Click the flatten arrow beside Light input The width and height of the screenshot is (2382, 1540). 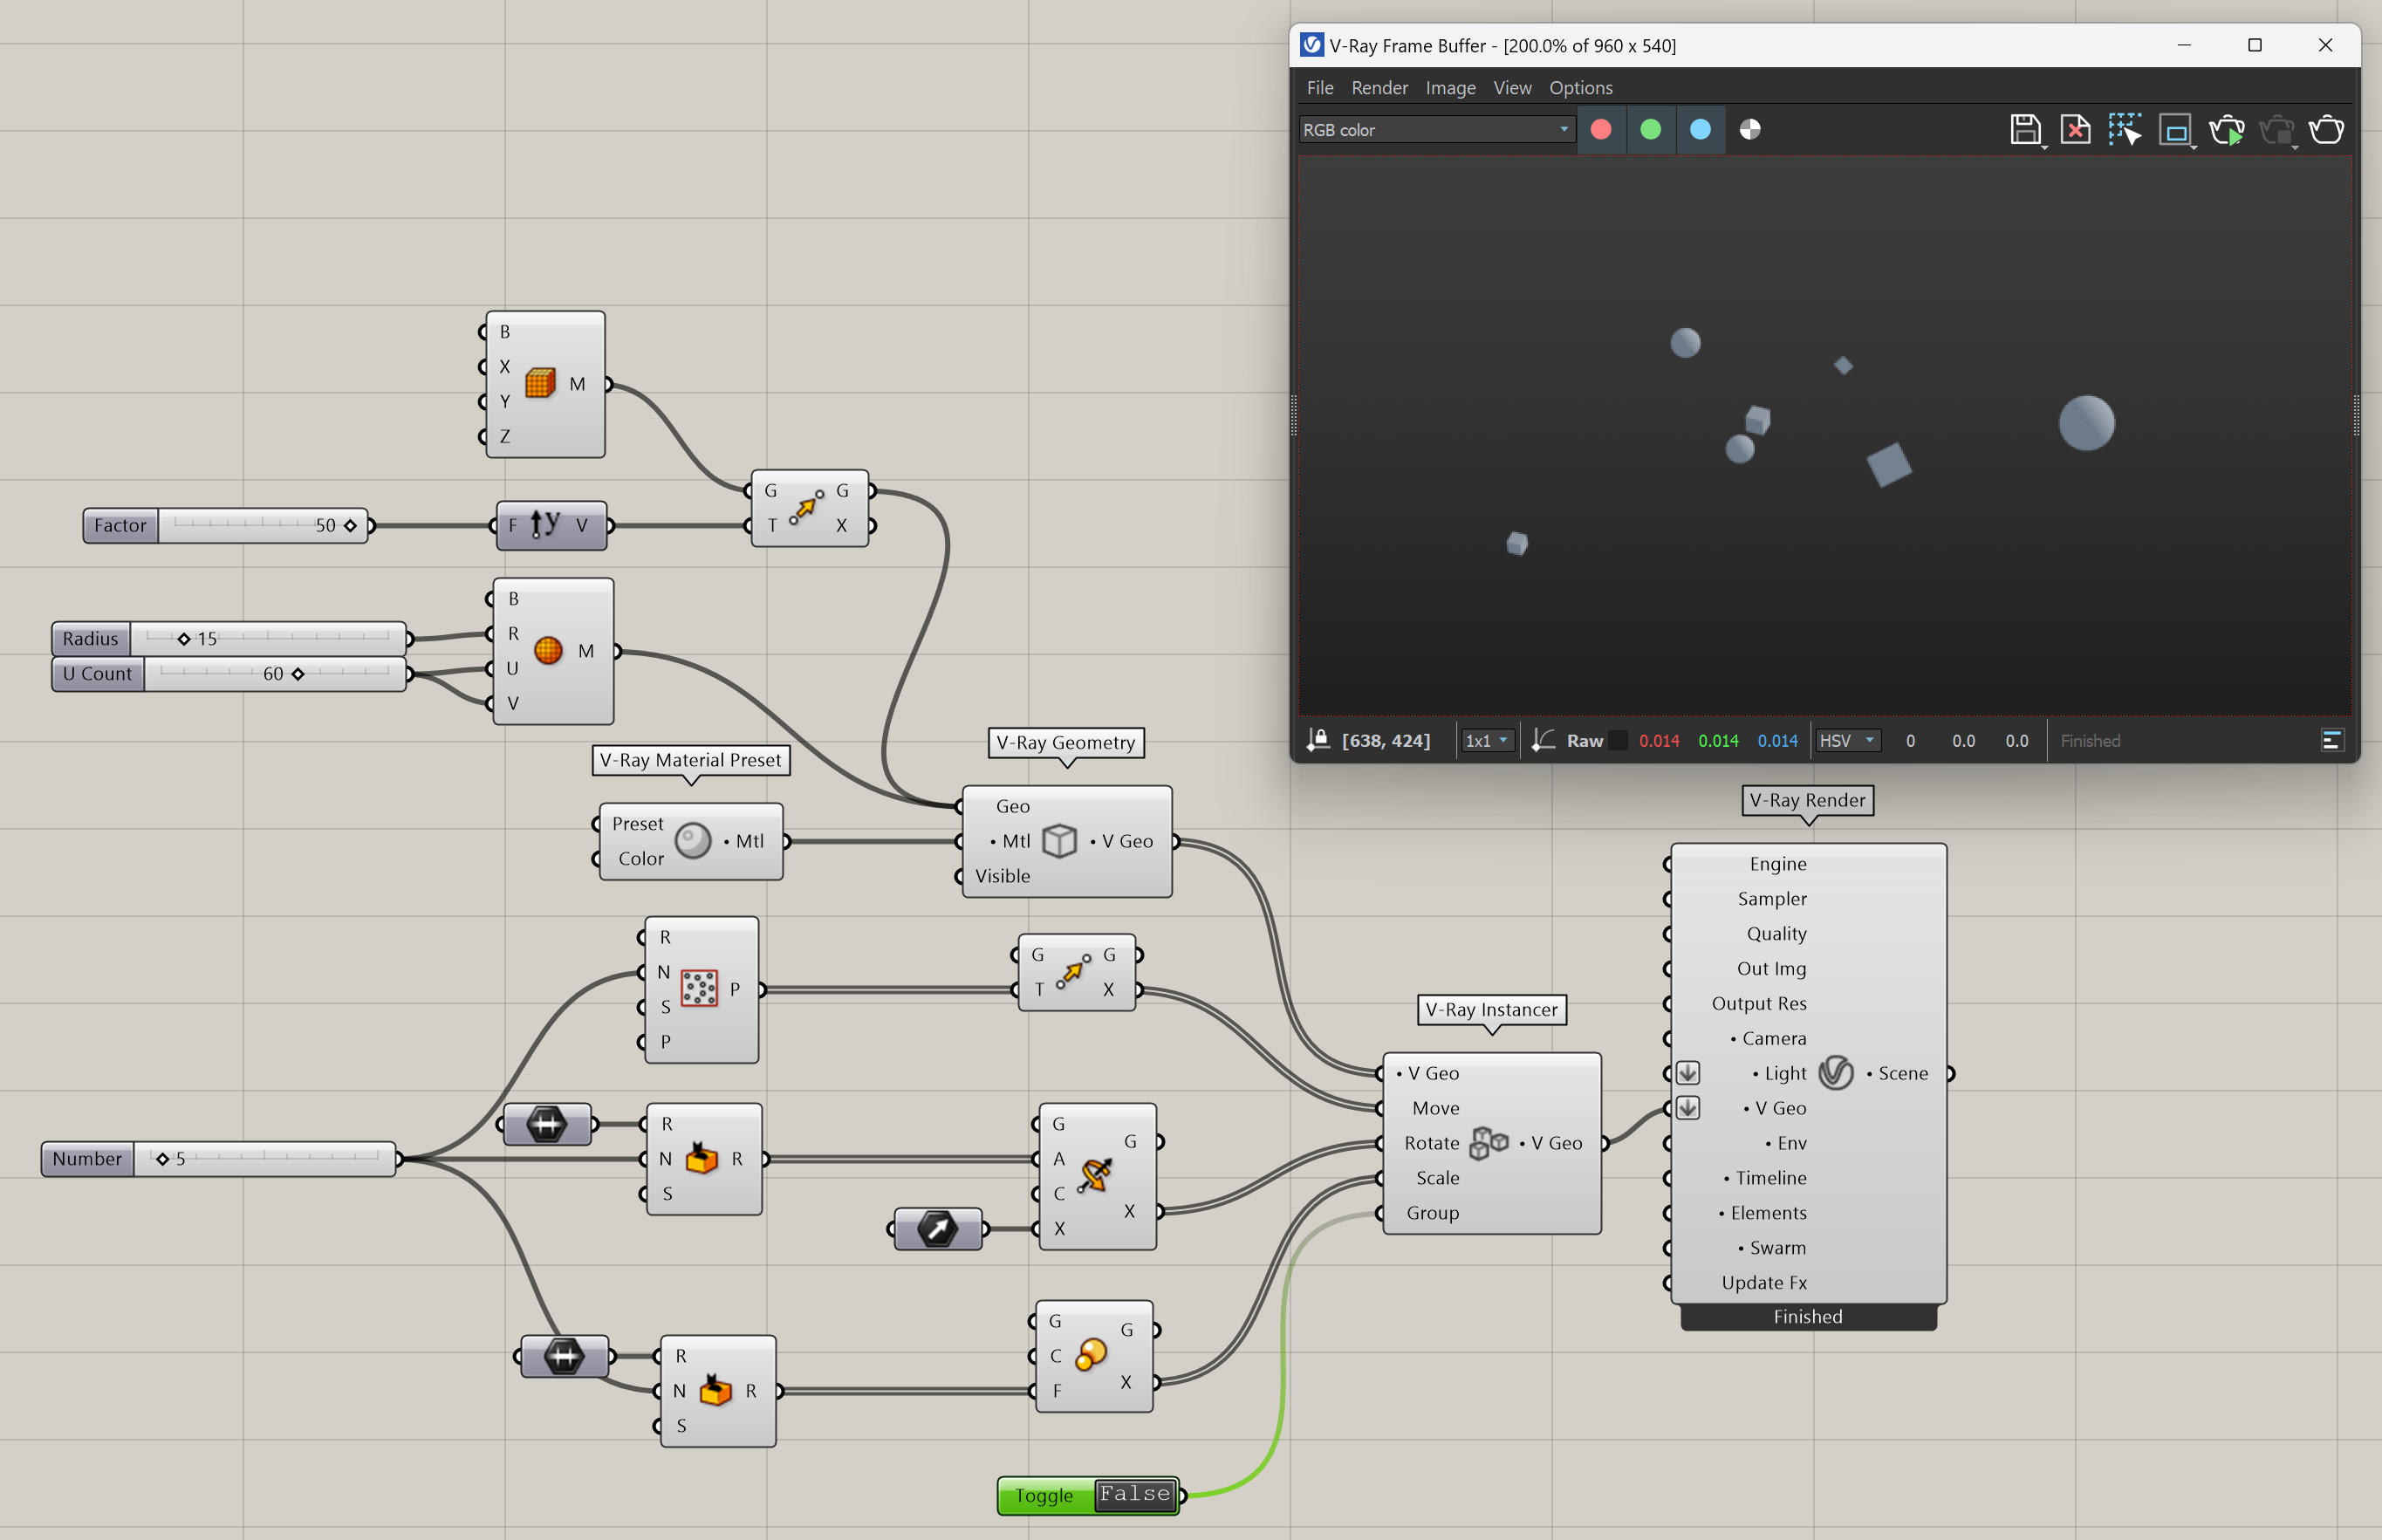pos(1688,1073)
